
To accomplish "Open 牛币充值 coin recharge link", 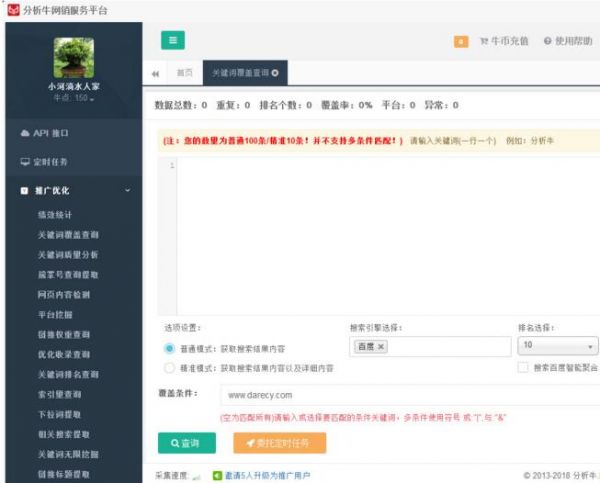I will tap(504, 41).
